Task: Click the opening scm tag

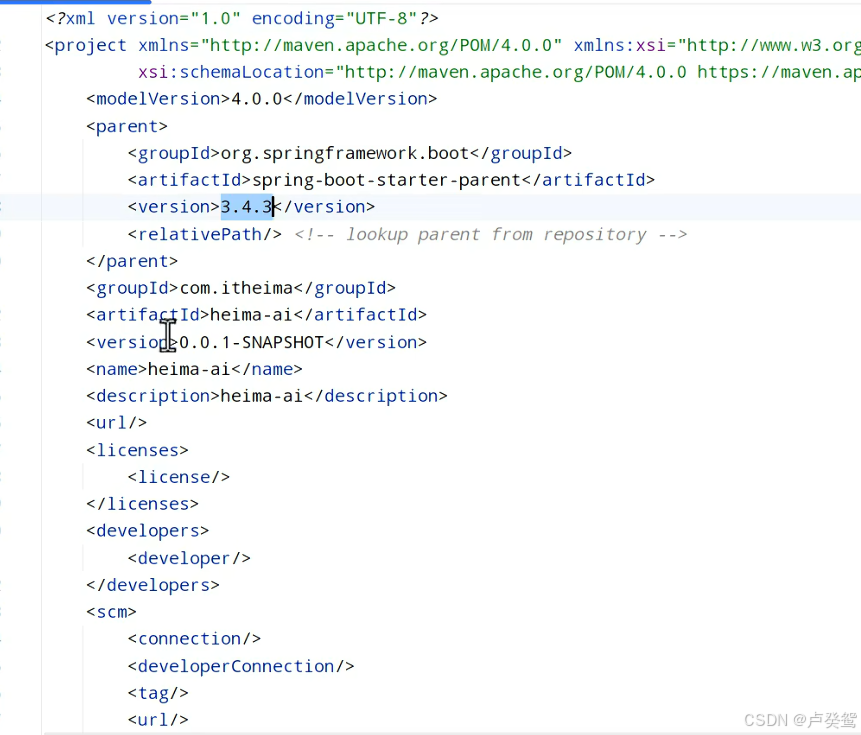Action: coord(111,612)
